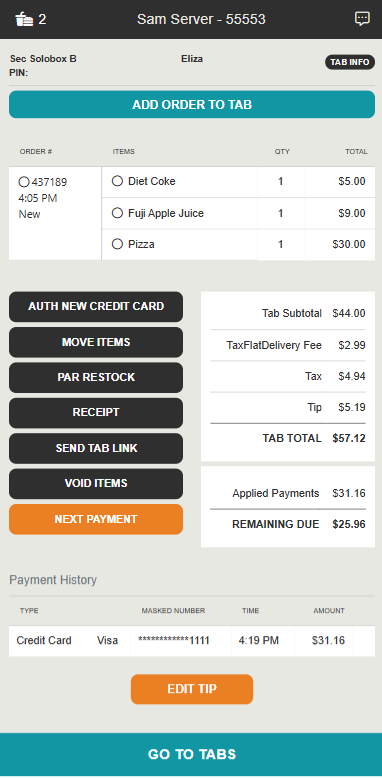The height and width of the screenshot is (778, 382).
Task: Send the tab link
Action: coord(96,449)
